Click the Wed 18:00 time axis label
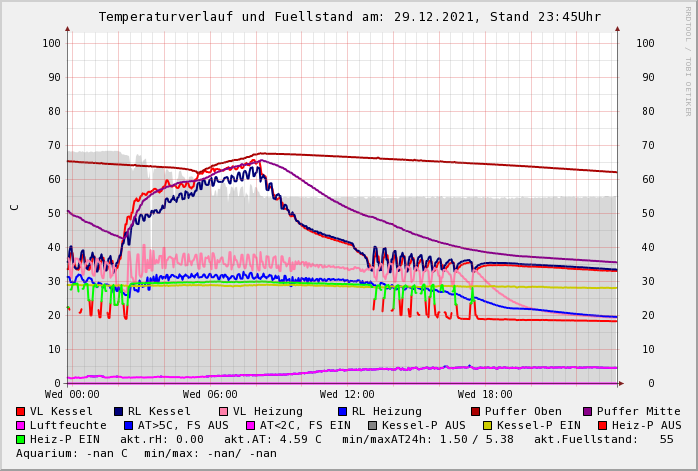This screenshot has width=698, height=471. coord(485,395)
